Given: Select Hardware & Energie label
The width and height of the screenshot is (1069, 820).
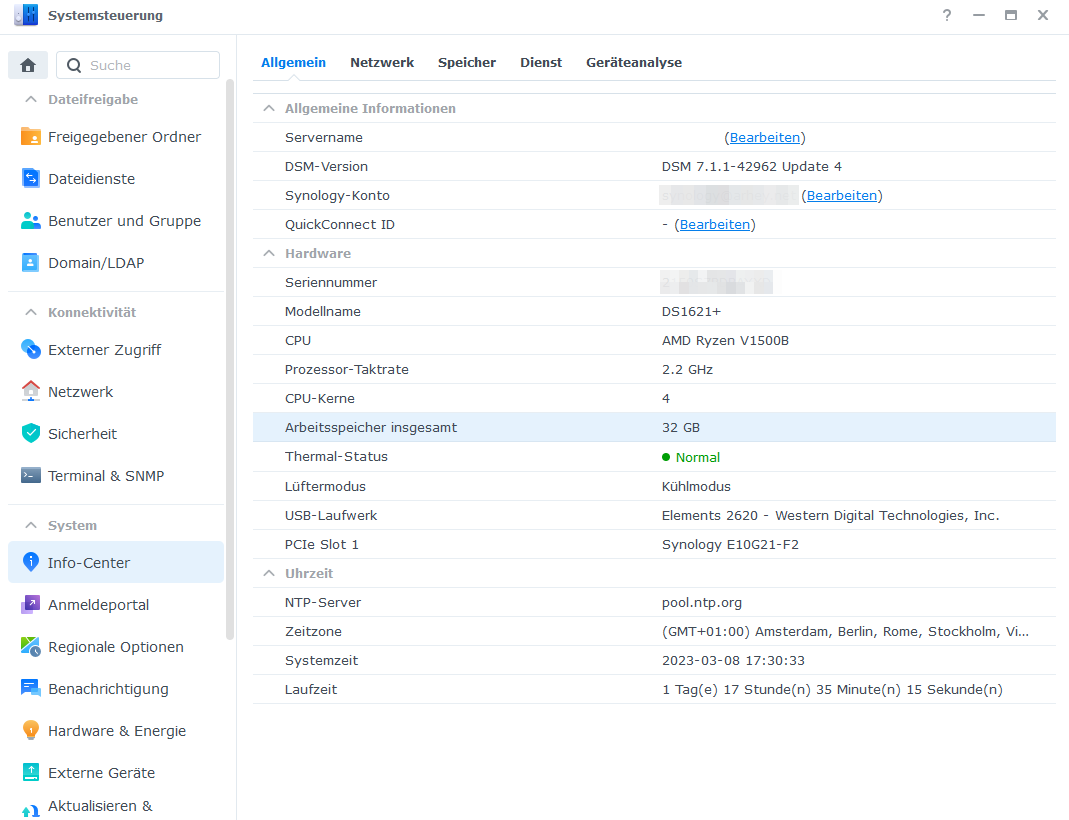Looking at the screenshot, I should tap(117, 731).
